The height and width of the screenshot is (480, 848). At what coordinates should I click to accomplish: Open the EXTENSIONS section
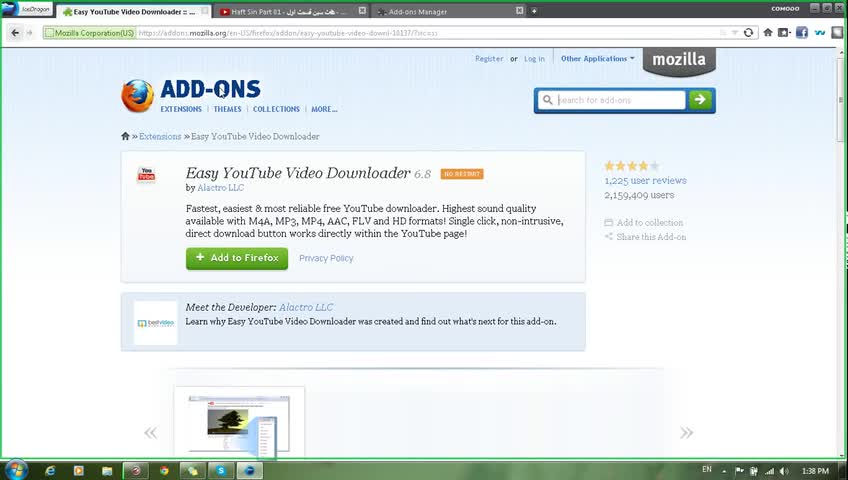pos(181,109)
